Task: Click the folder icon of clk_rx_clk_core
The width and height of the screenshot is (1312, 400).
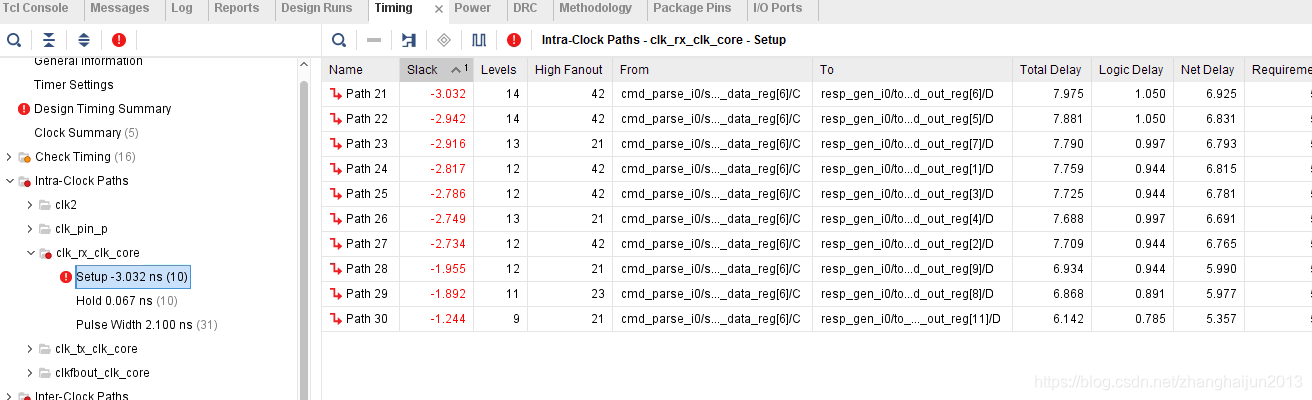Action: click(45, 253)
